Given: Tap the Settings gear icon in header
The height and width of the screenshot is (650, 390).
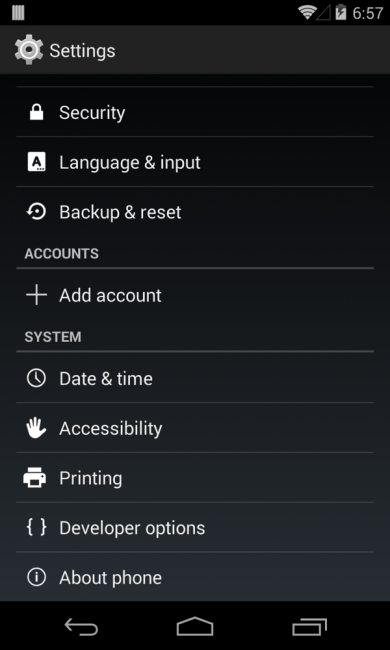Looking at the screenshot, I should (x=29, y=50).
